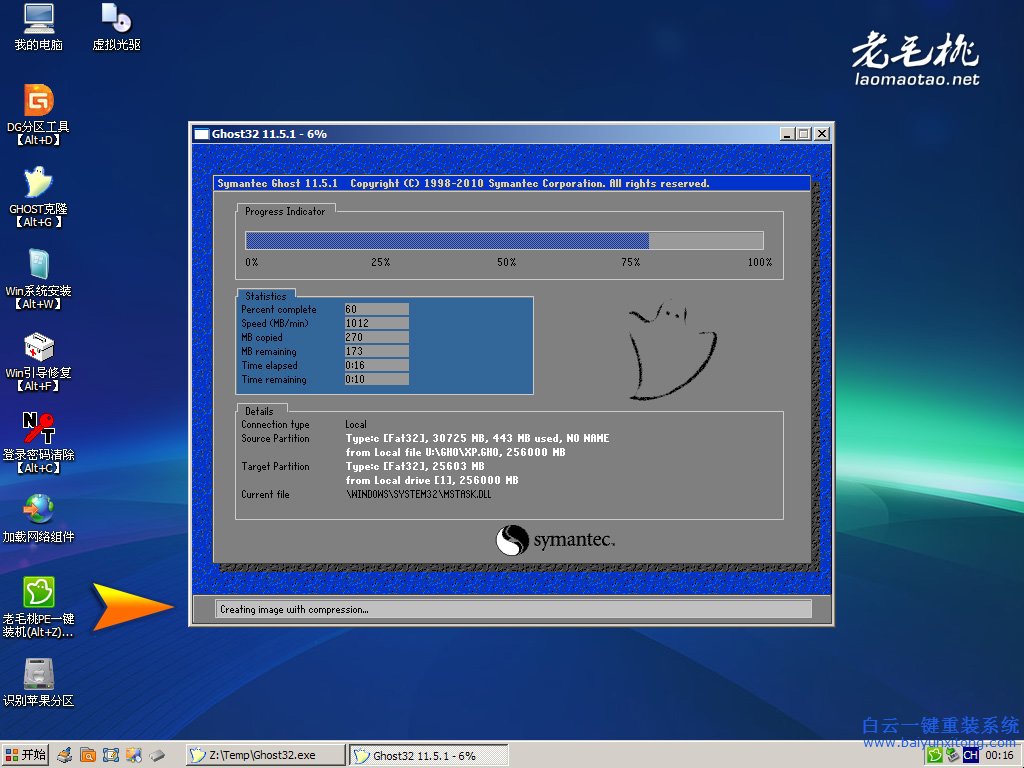Image resolution: width=1024 pixels, height=768 pixels.
Task: Open 加载网络组件 desktop shortcut
Action: click(38, 509)
